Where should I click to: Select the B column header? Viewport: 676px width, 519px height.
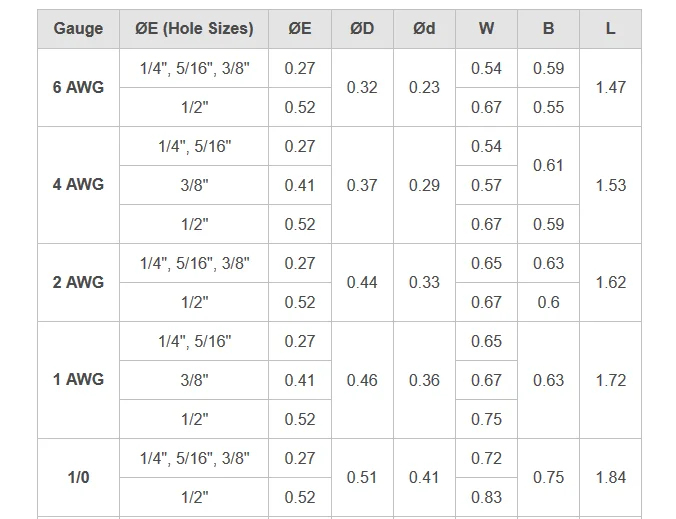click(x=548, y=29)
